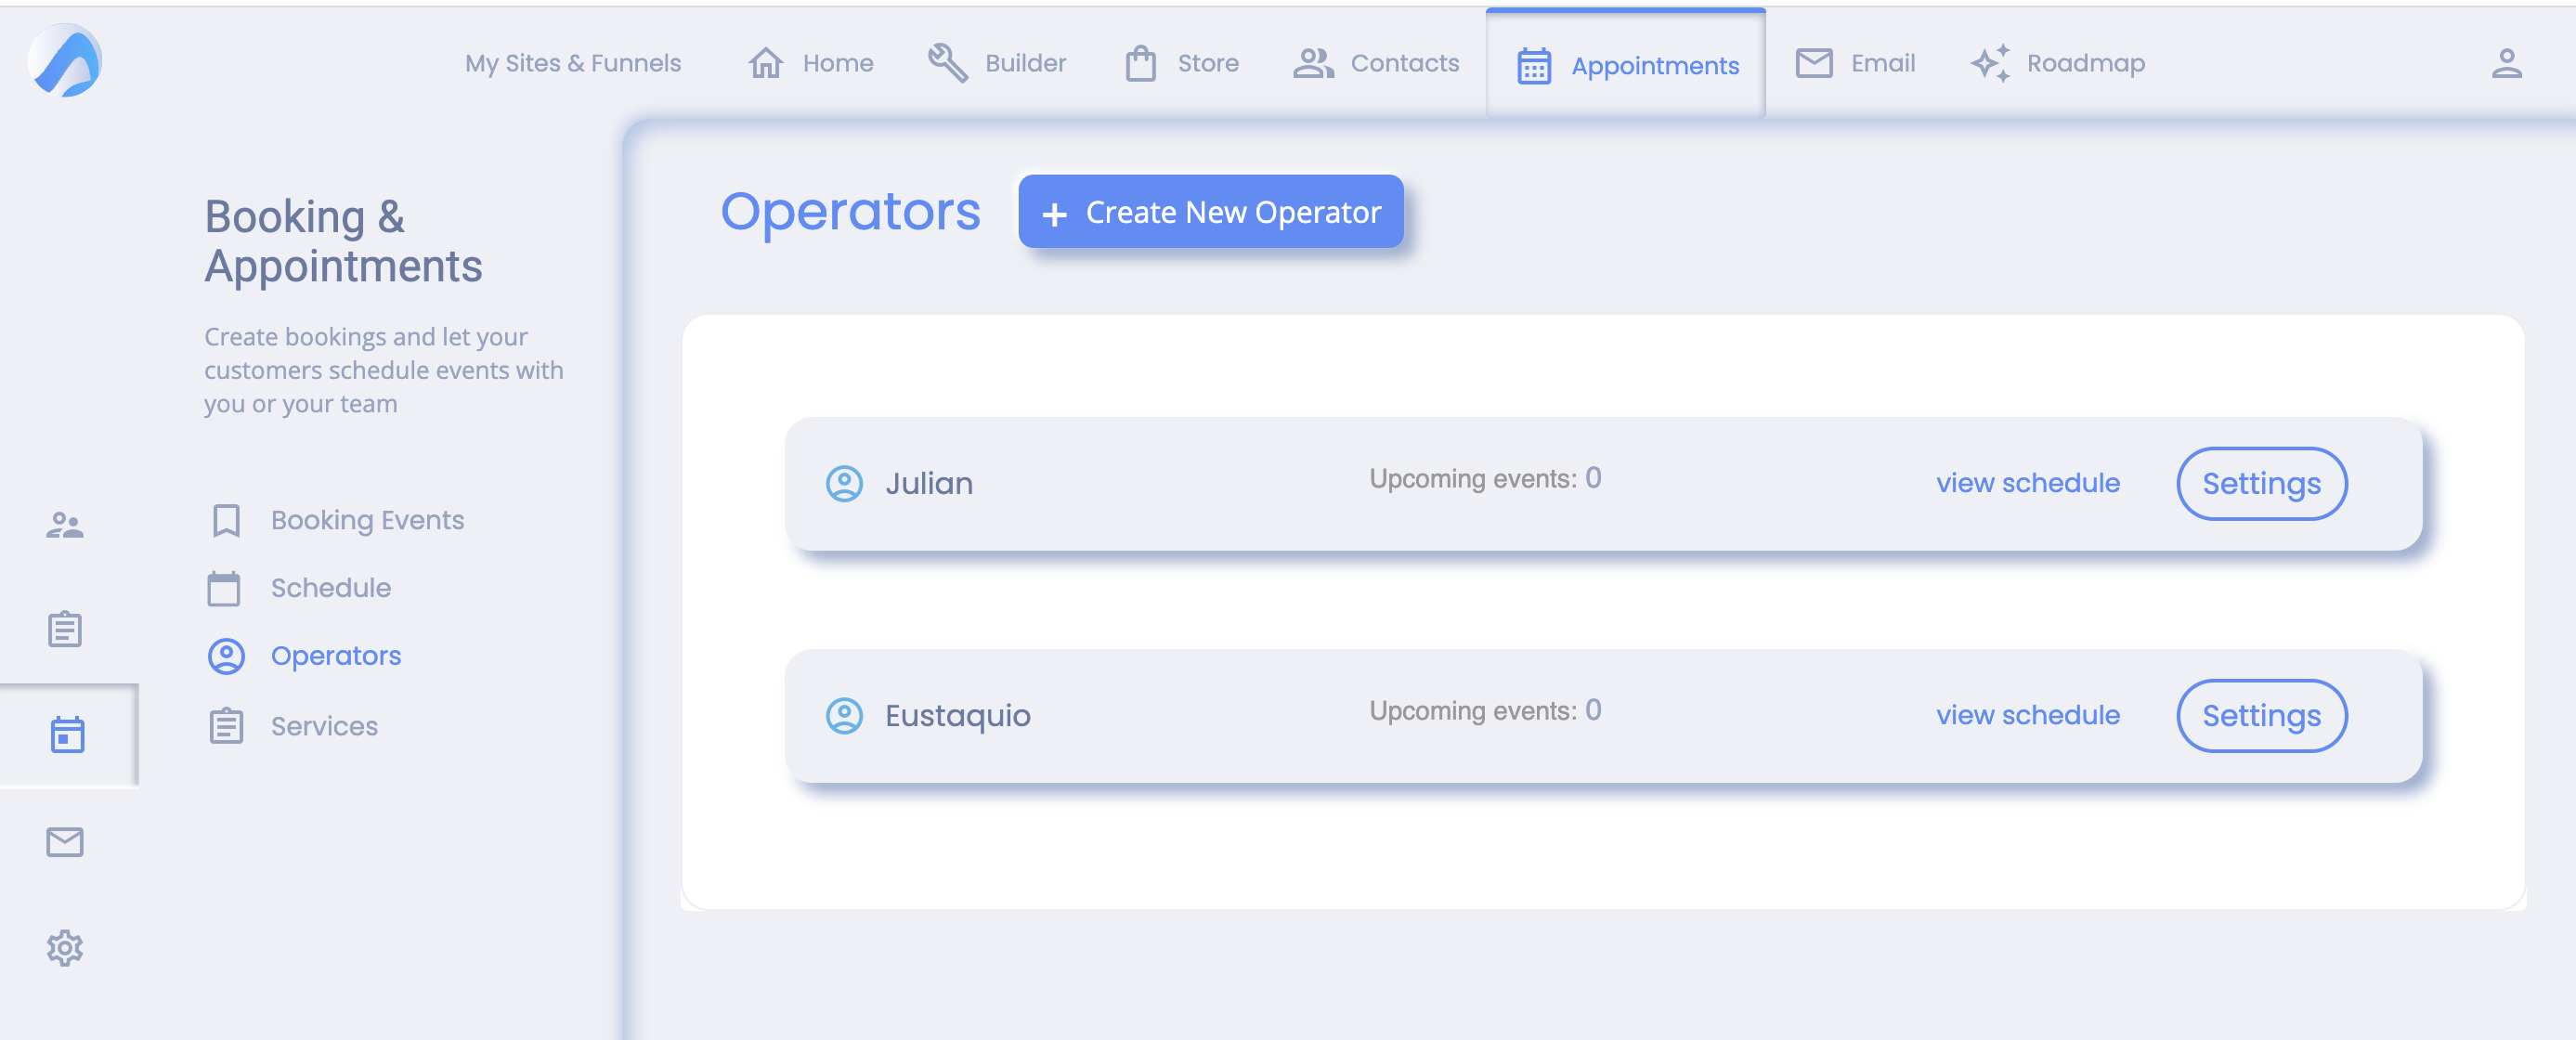
Task: Open the Services section
Action: [294, 726]
